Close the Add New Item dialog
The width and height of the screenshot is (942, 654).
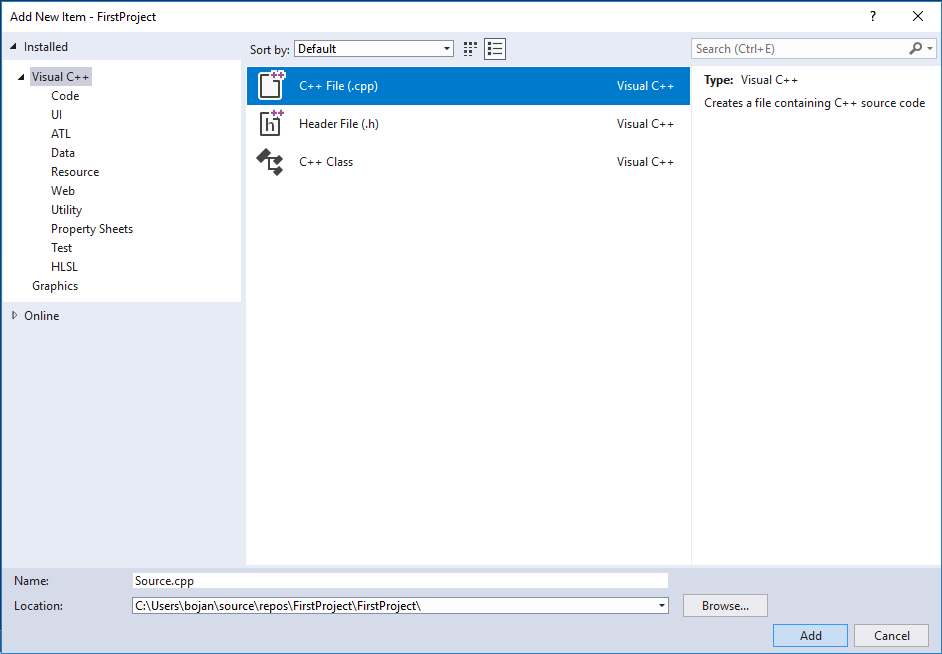click(x=918, y=16)
